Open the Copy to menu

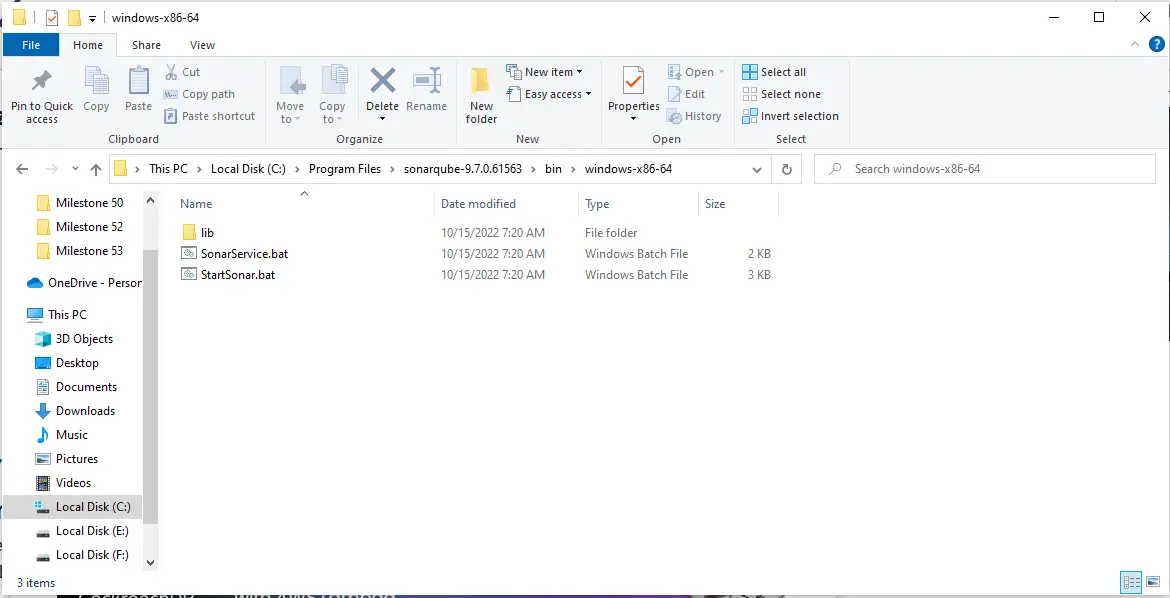tap(332, 96)
